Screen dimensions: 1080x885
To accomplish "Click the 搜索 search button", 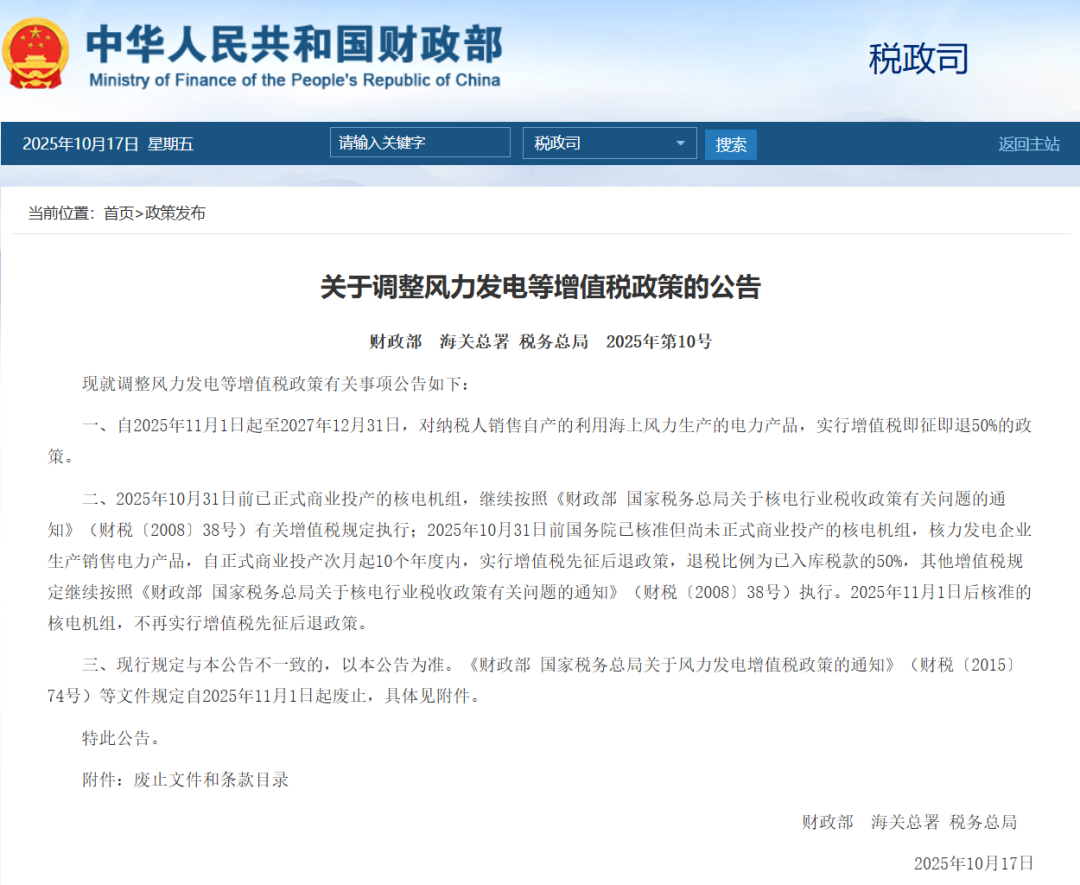I will click(730, 145).
